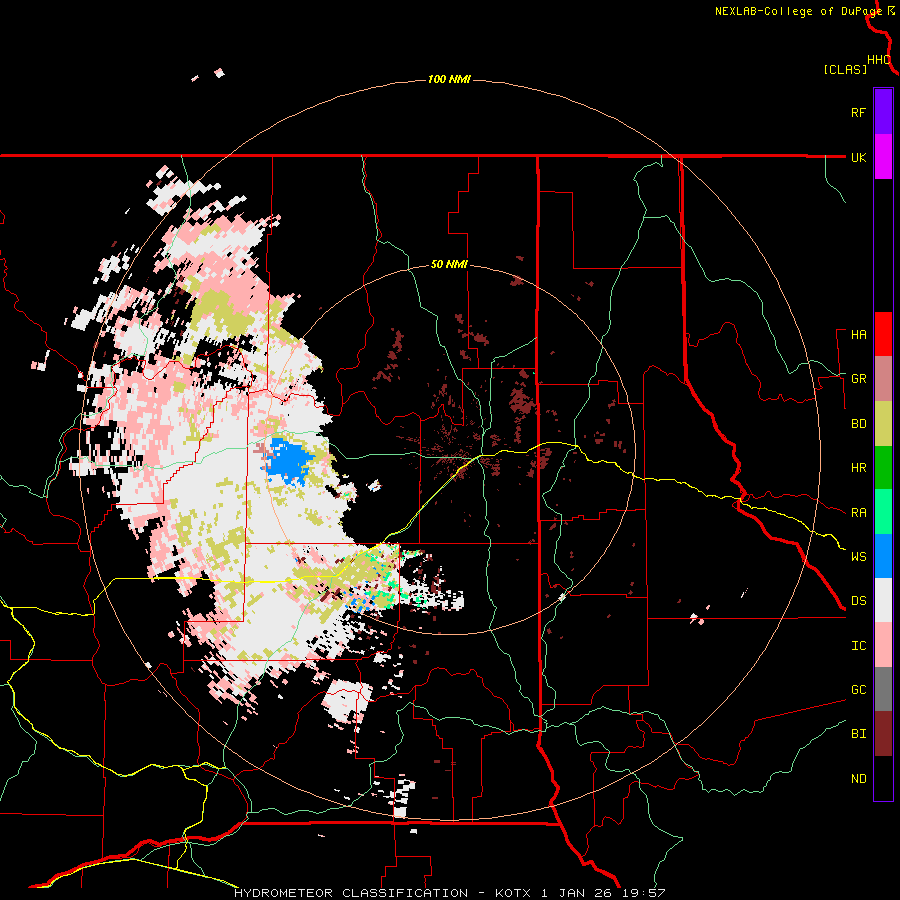Click the HR legend label

859,468
